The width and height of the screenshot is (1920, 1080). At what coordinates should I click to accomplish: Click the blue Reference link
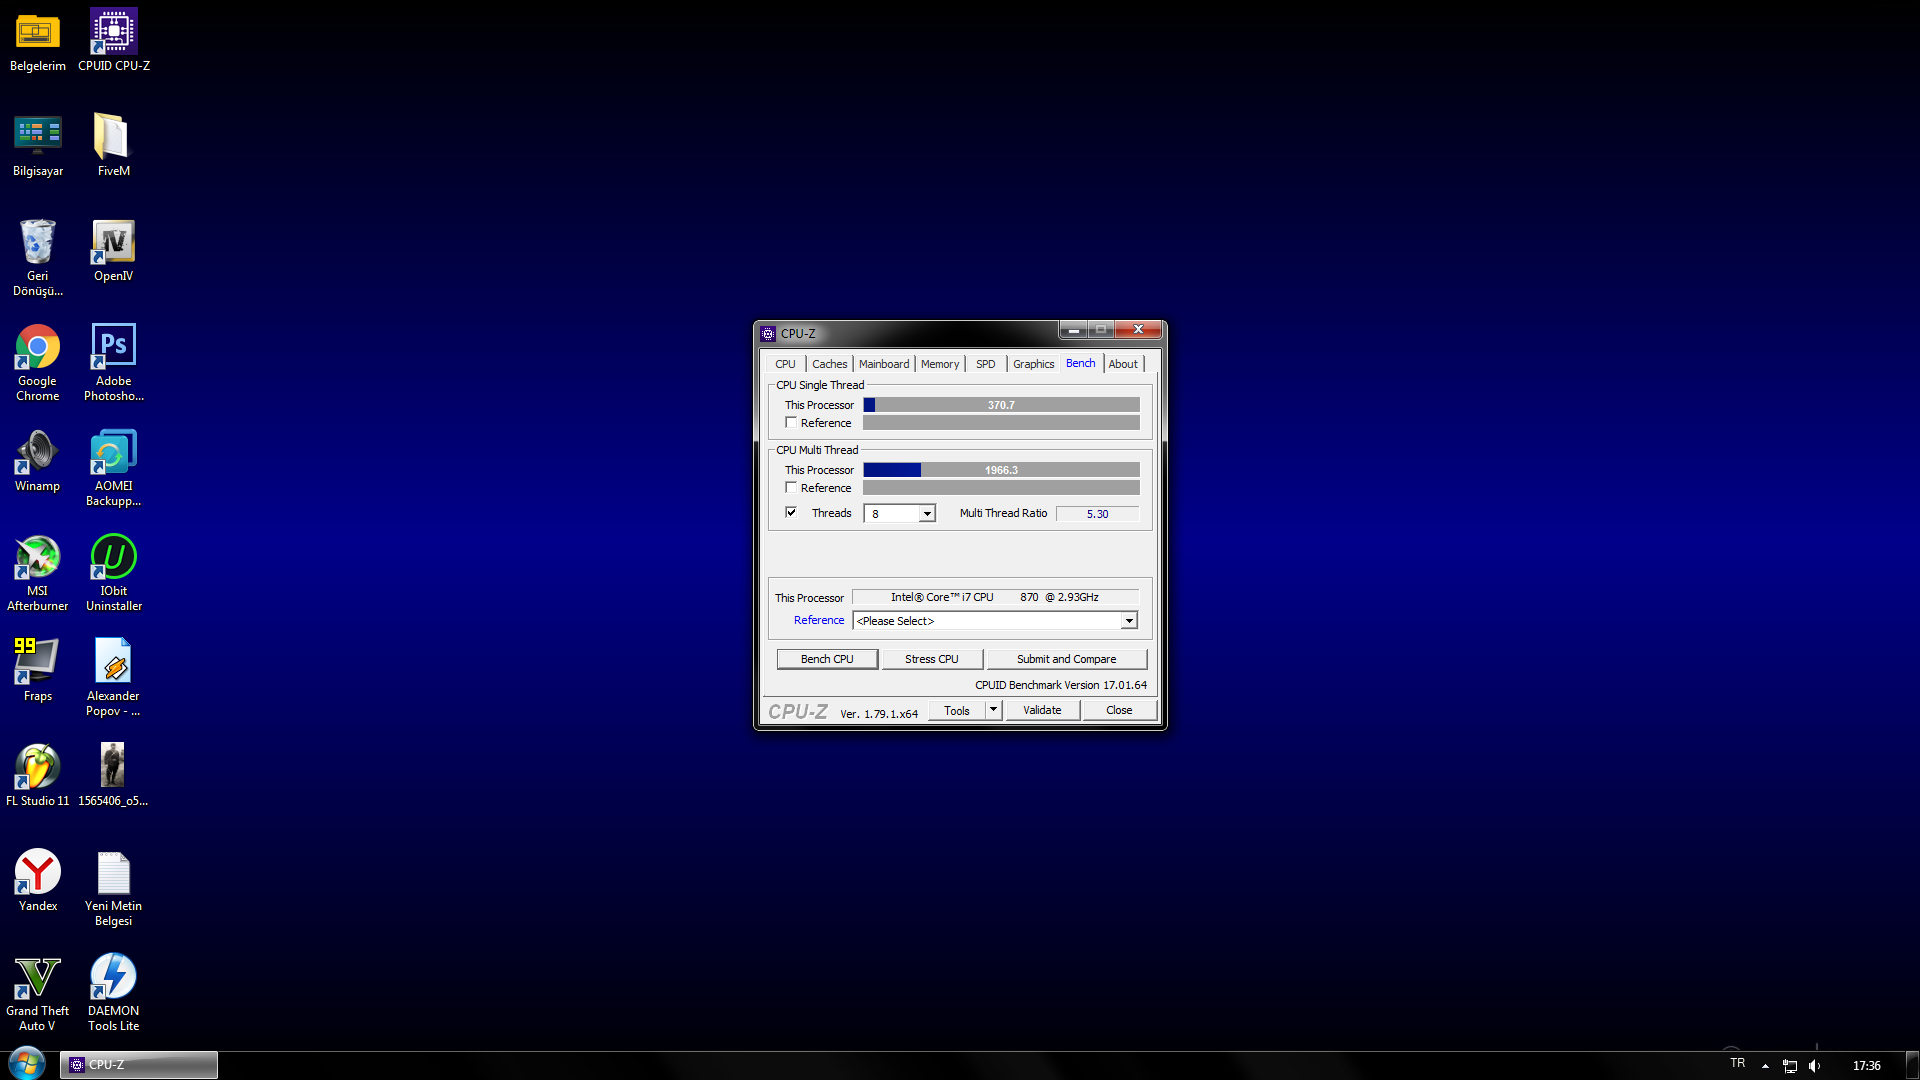[819, 620]
